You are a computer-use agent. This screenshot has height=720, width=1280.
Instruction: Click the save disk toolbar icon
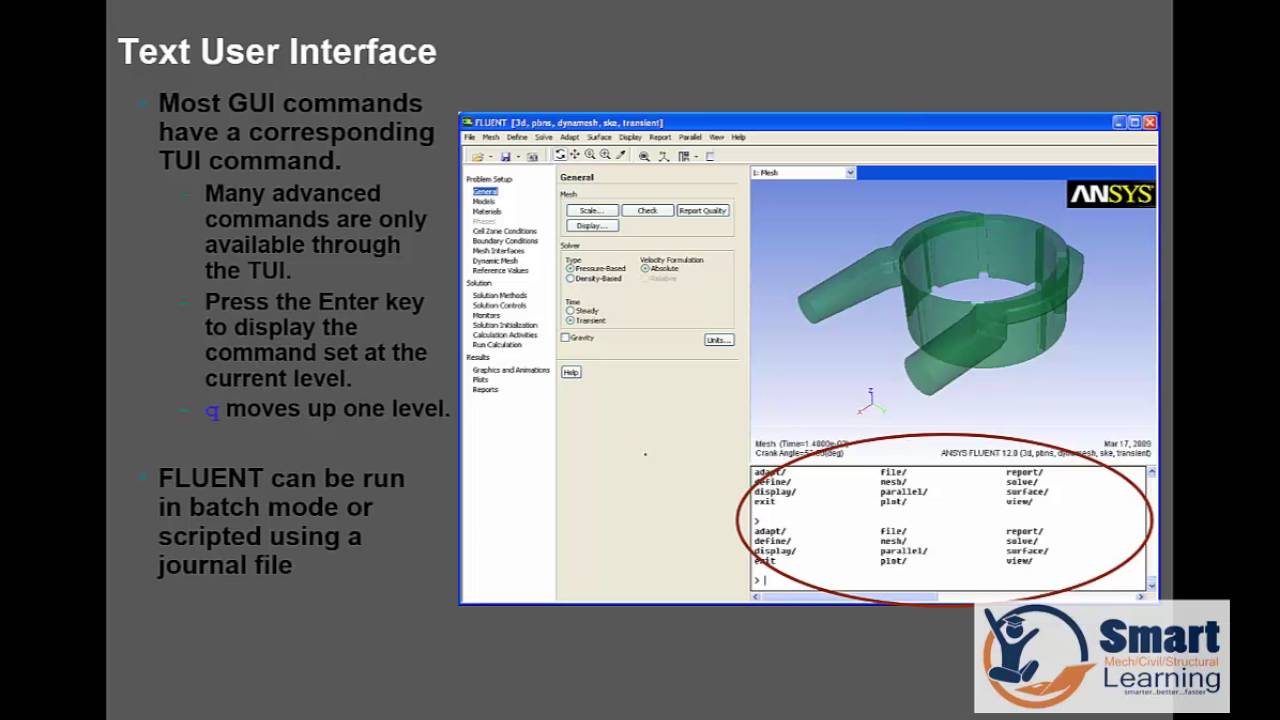coord(506,157)
